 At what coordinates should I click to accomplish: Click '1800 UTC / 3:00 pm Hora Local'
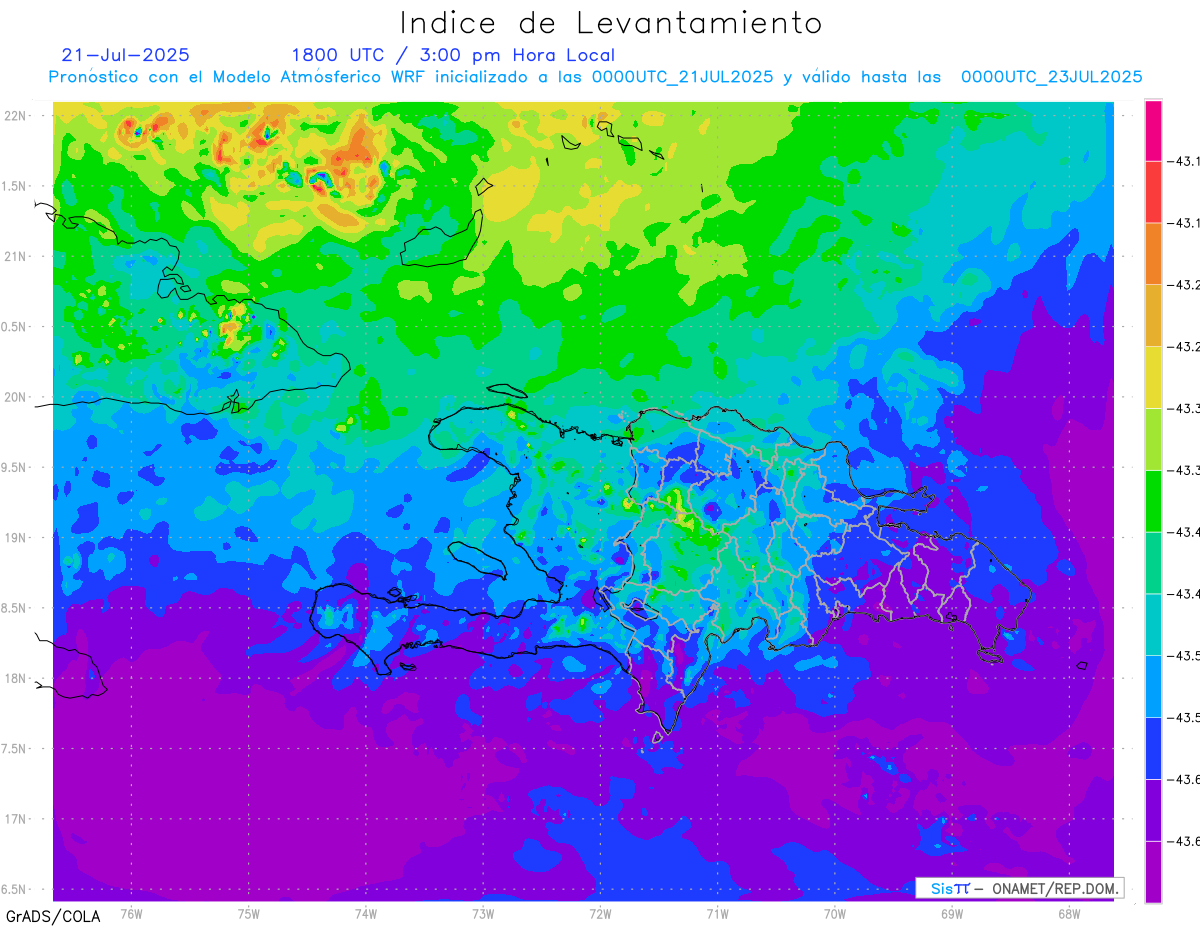coord(453,55)
